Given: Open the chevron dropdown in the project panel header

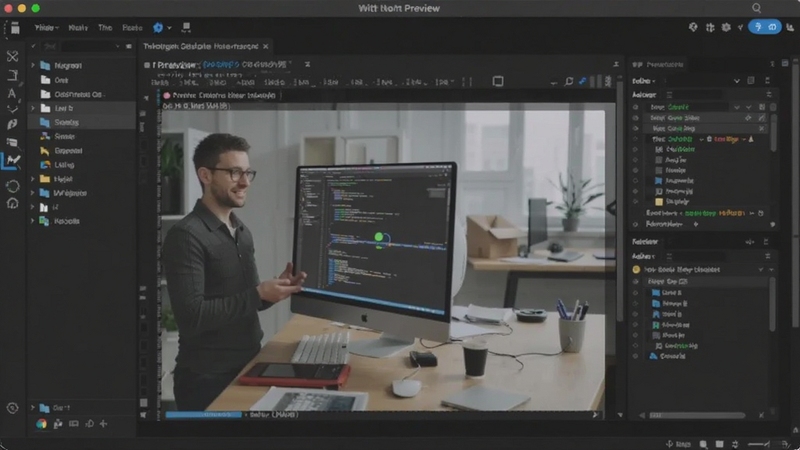Looking at the screenshot, I should (118, 46).
